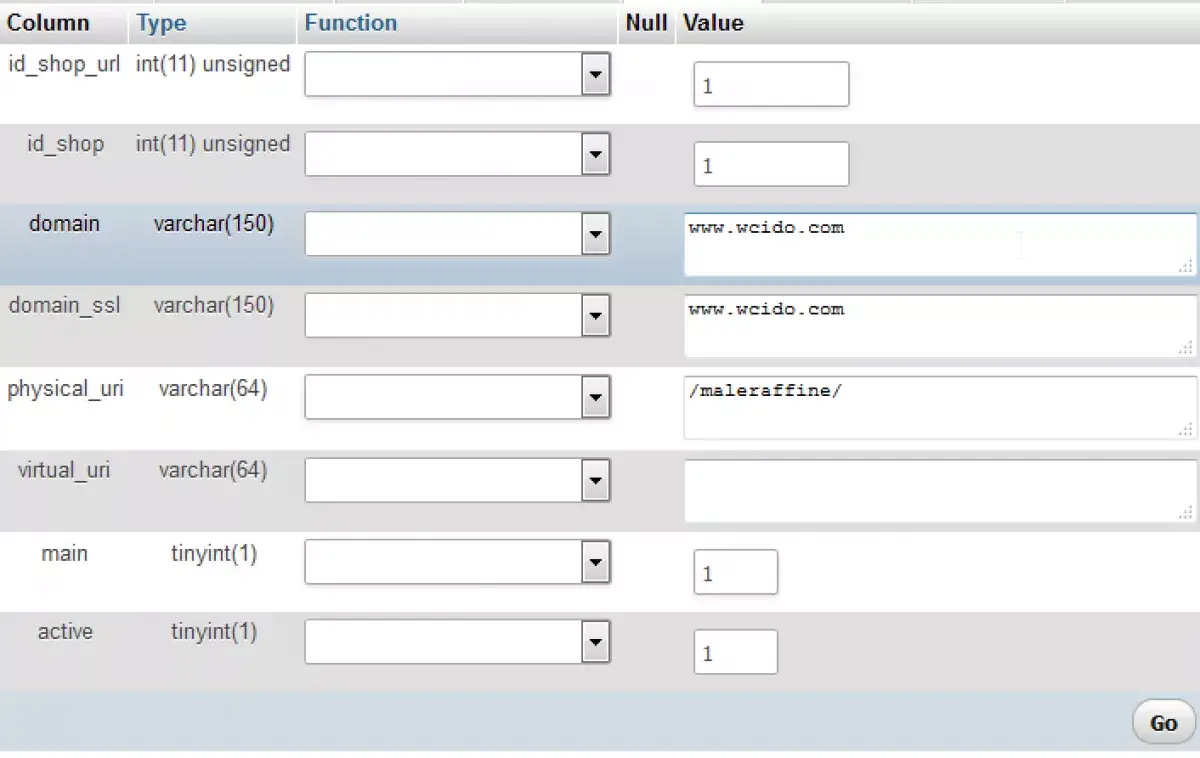Click the id_shop column name

tap(65, 144)
